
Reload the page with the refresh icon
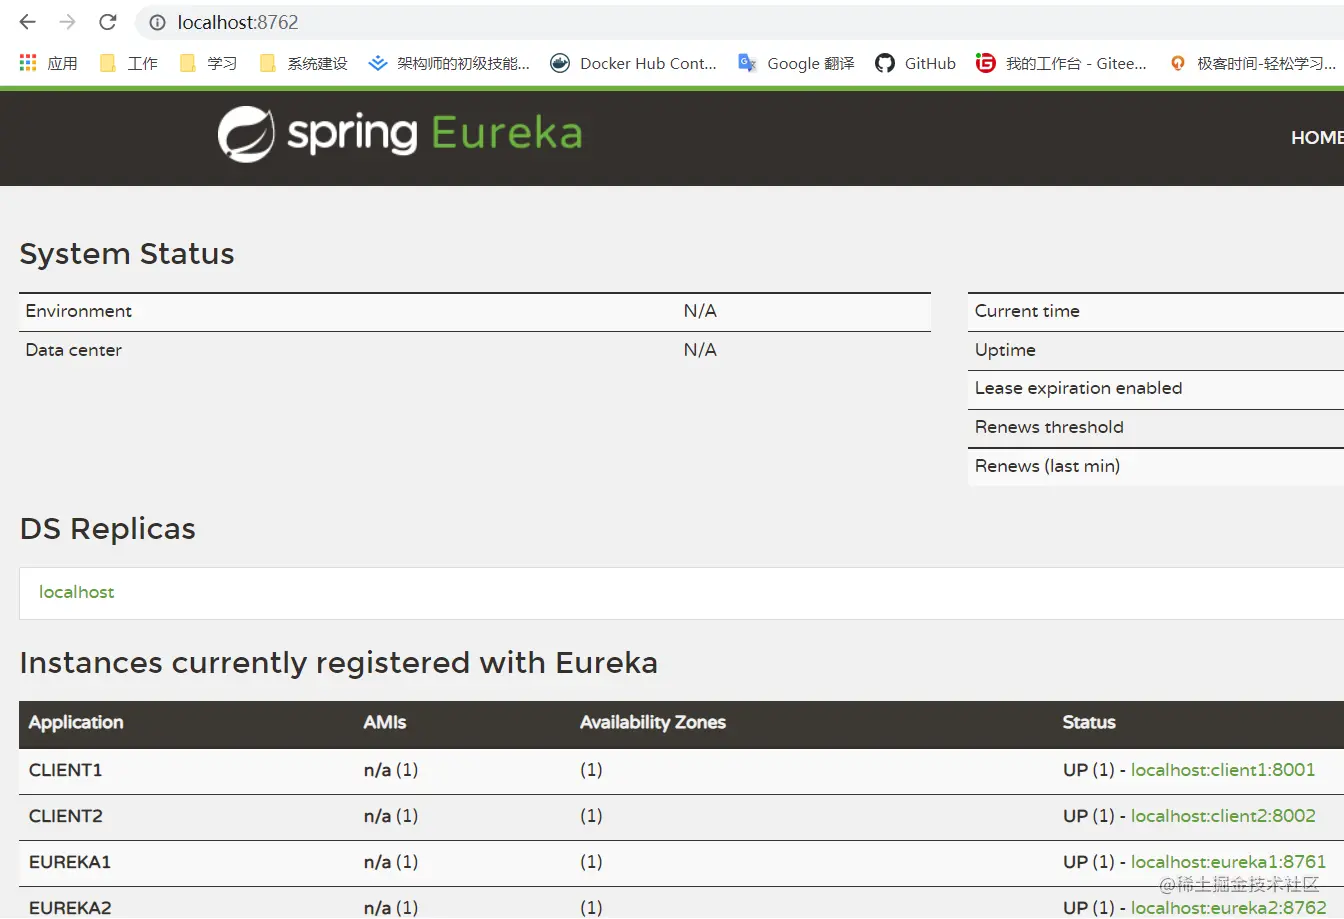pos(108,22)
